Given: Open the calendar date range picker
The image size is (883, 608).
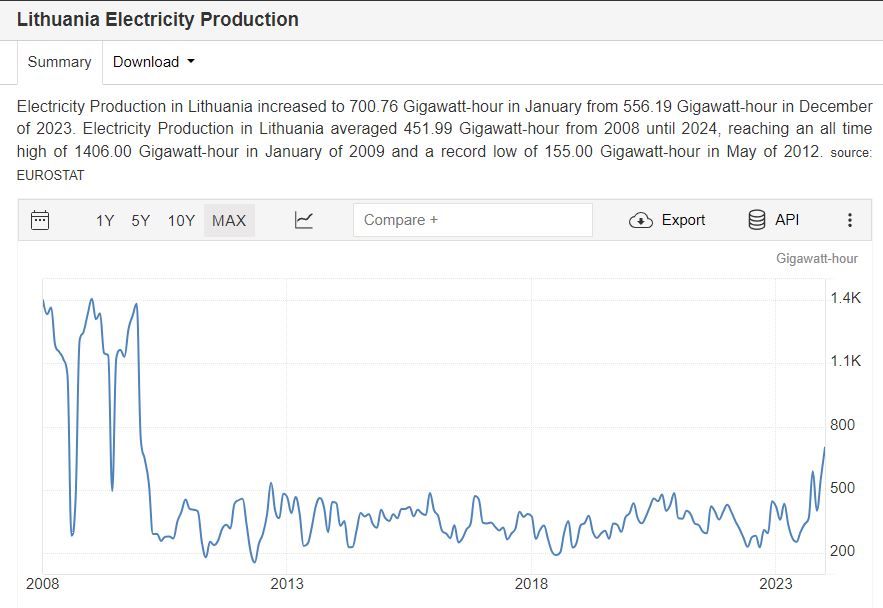Looking at the screenshot, I should (x=40, y=220).
